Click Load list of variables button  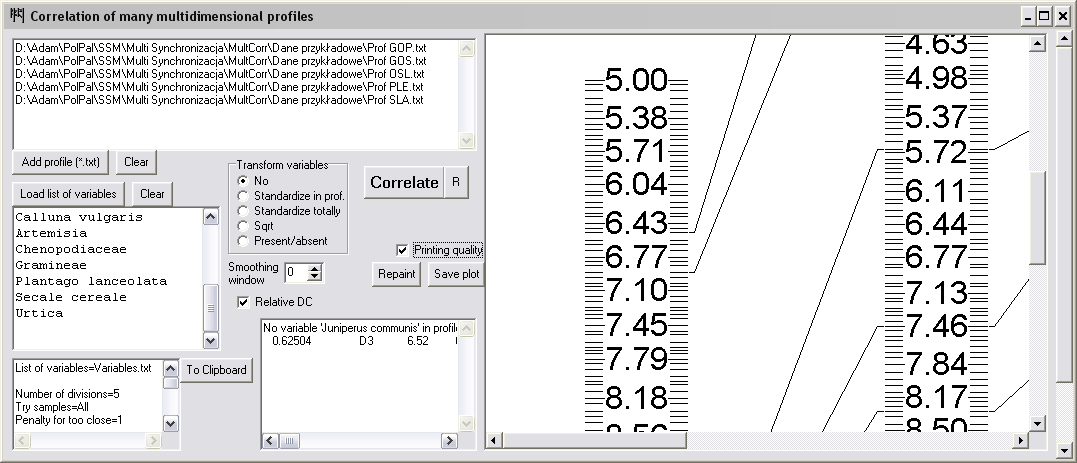[x=69, y=193]
